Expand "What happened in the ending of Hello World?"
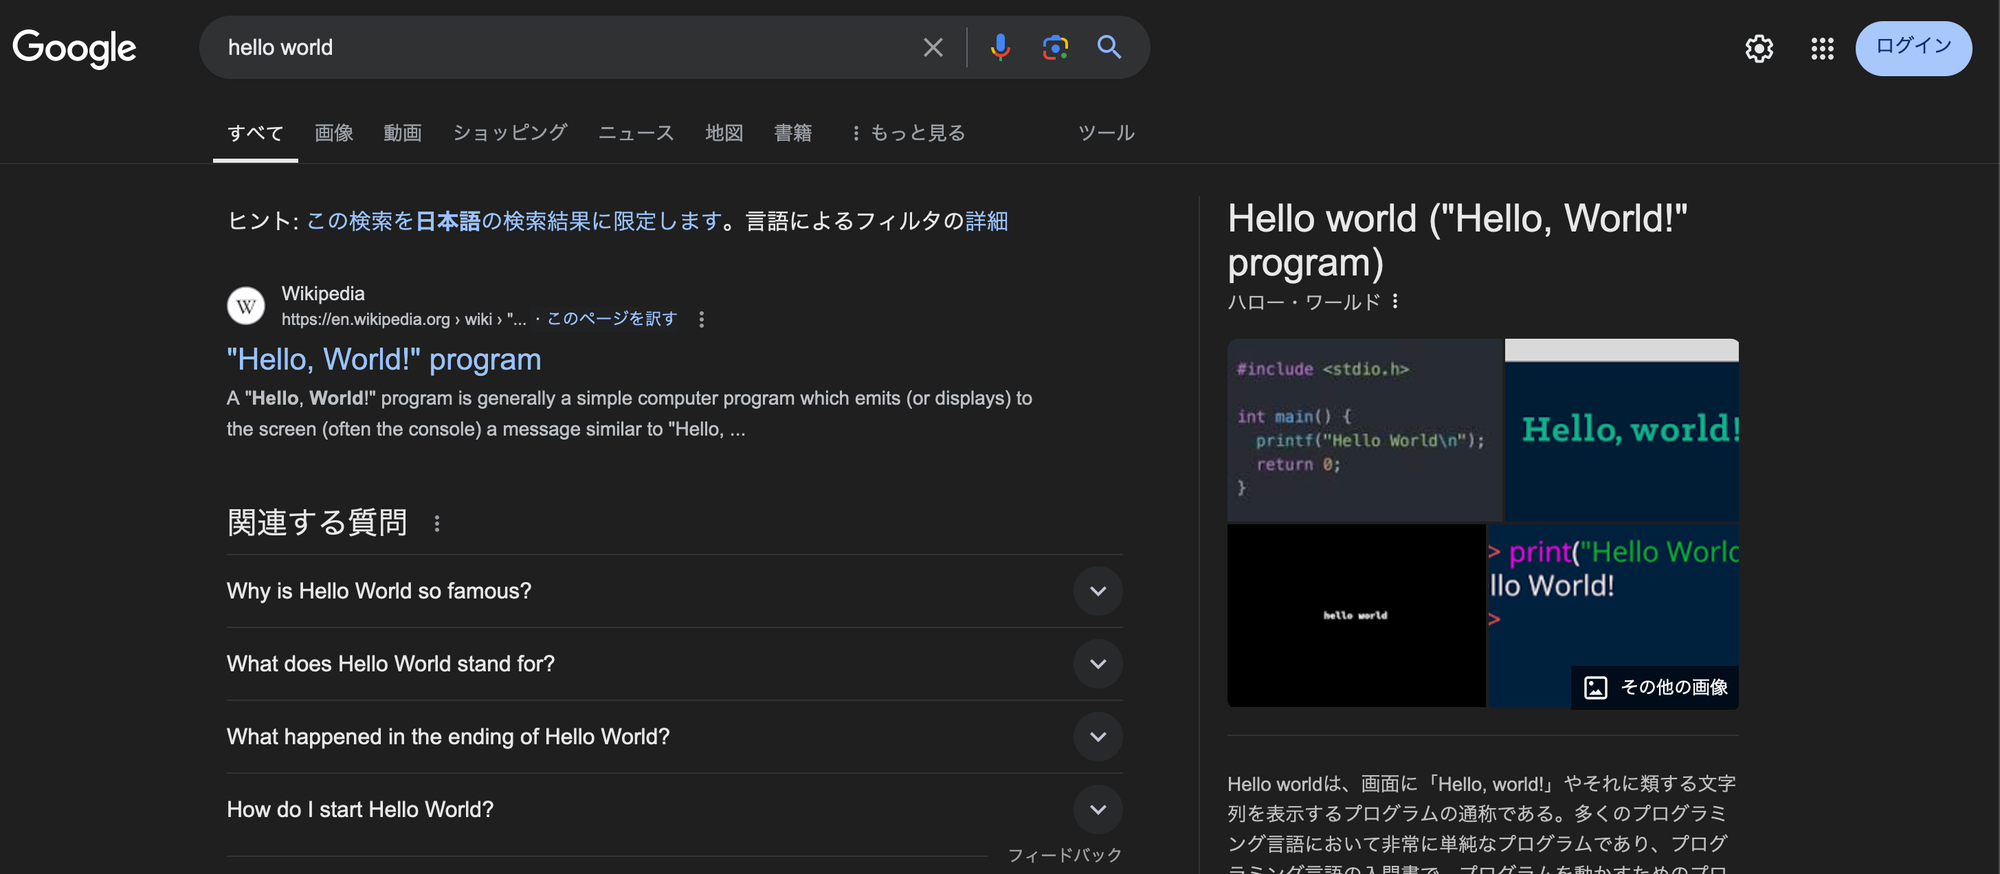Viewport: 2000px width, 874px height. 675,737
